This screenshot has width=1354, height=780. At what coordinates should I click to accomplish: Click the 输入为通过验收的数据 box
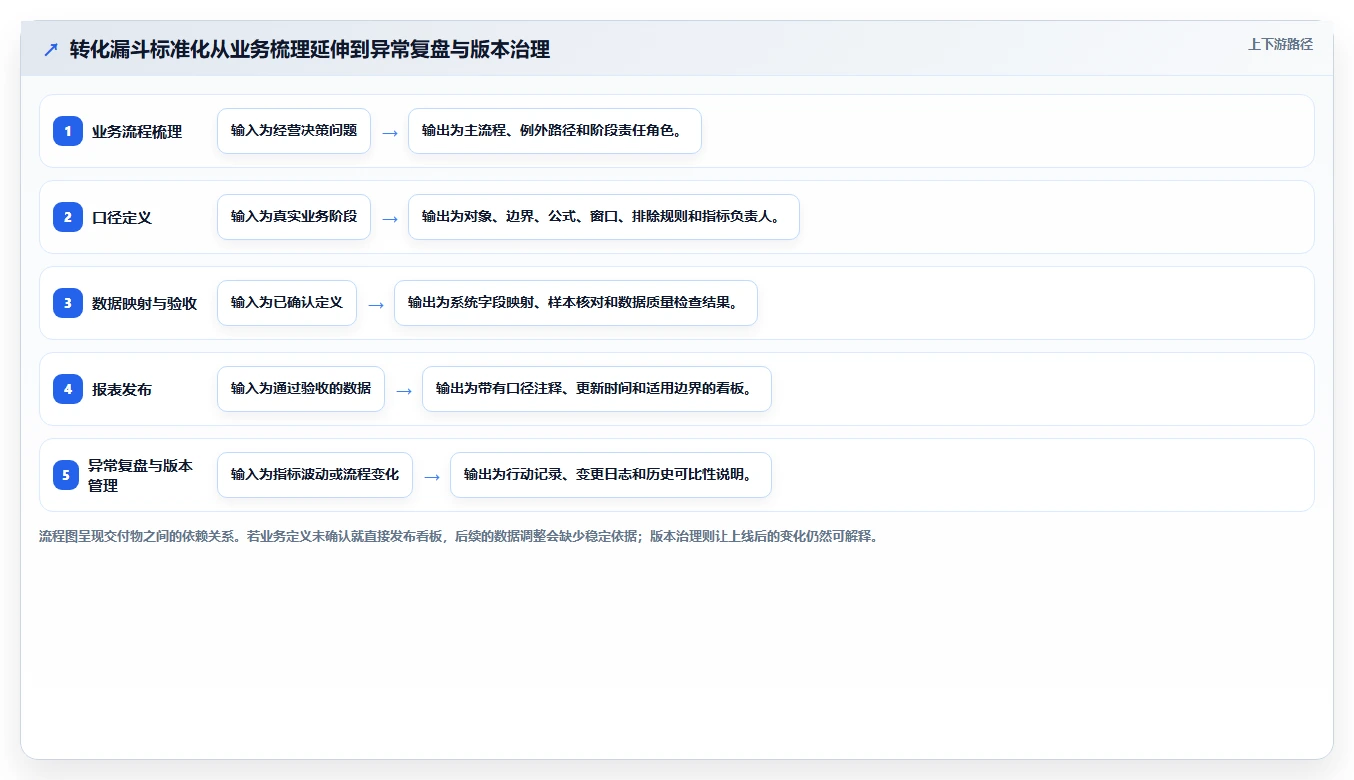(x=301, y=389)
